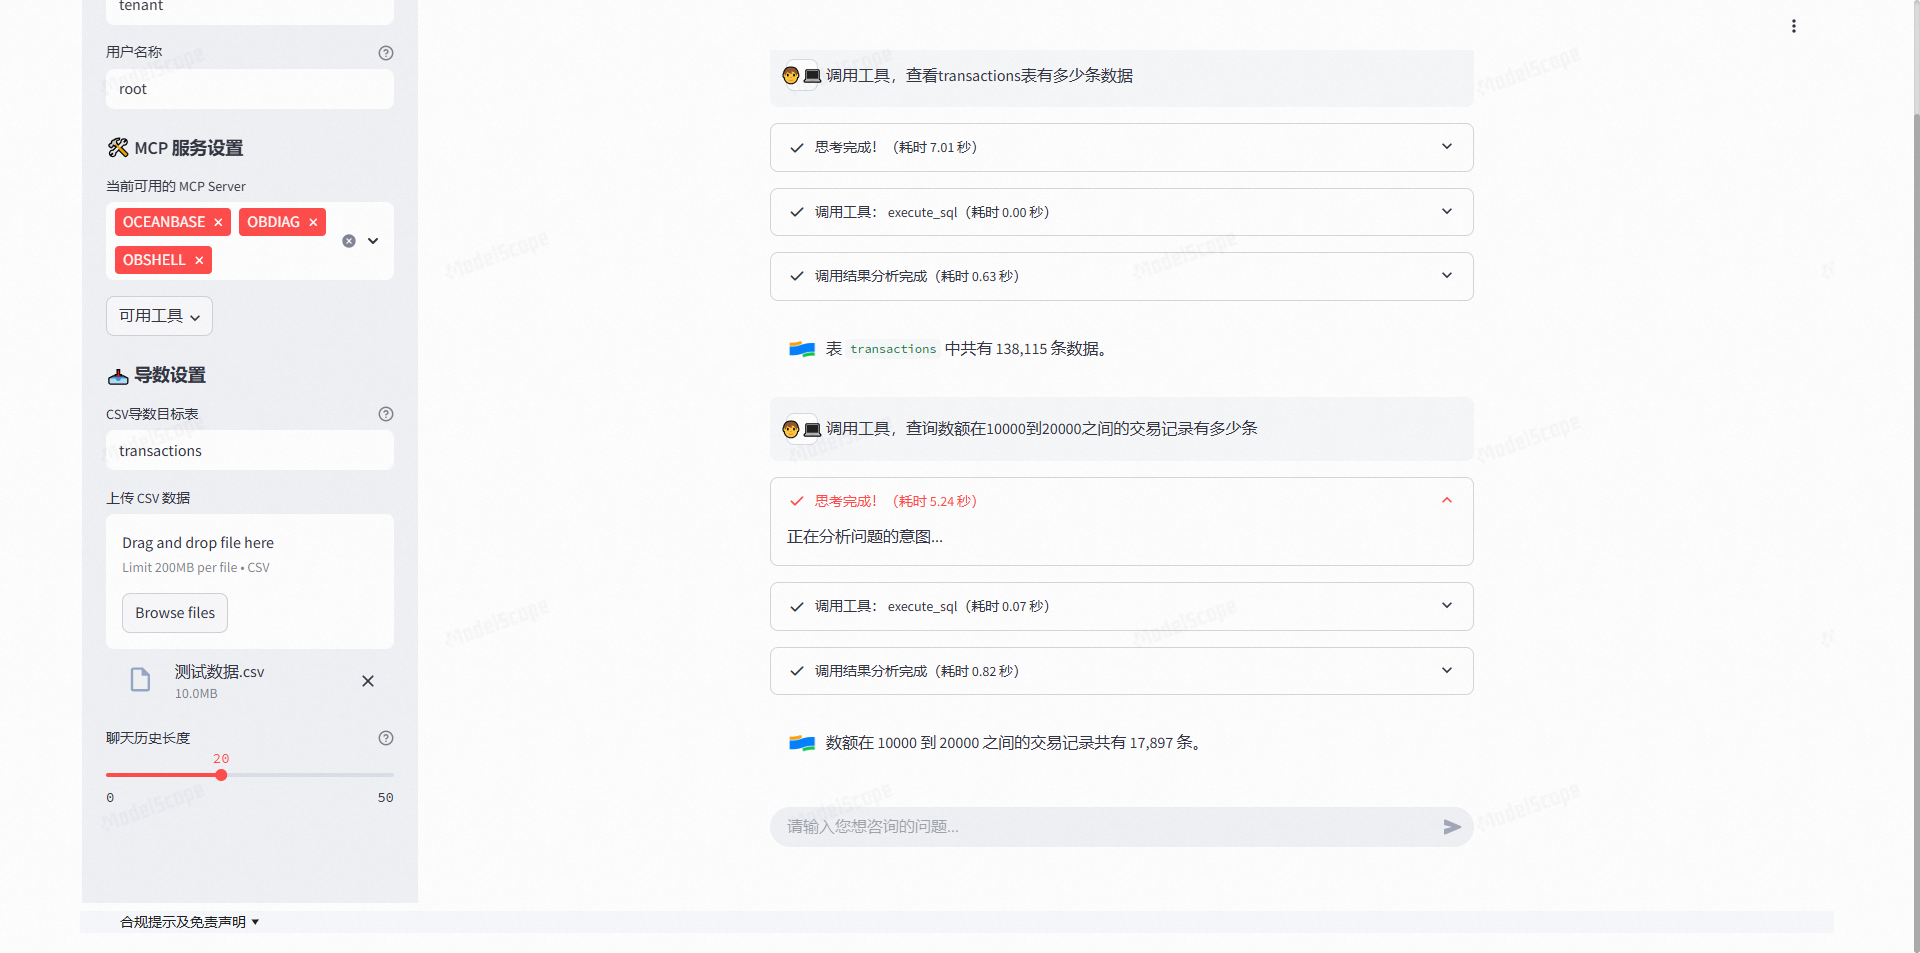Screen dimensions: 1920x953
Task: Expand the first execute_sql tool call details
Action: tap(1447, 211)
